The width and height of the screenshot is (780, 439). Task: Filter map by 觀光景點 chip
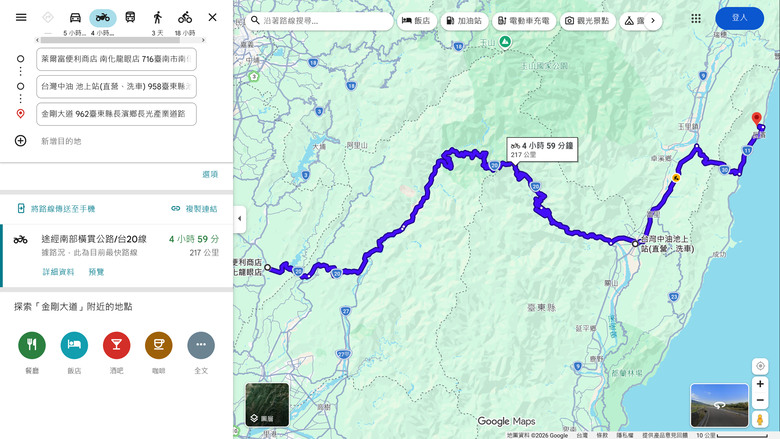click(x=587, y=21)
